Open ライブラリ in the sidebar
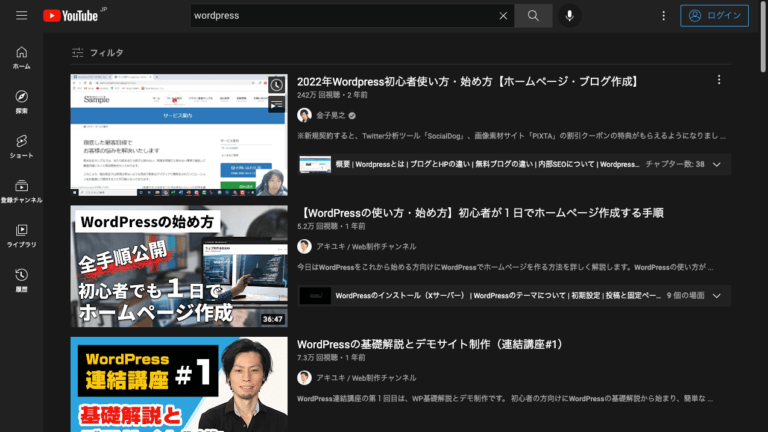768x432 pixels. [x=22, y=236]
